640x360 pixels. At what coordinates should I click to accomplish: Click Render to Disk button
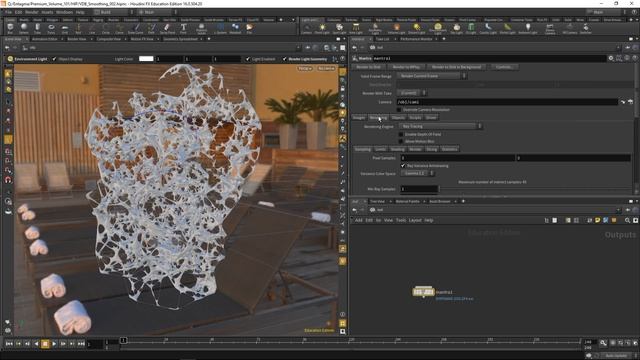368,67
